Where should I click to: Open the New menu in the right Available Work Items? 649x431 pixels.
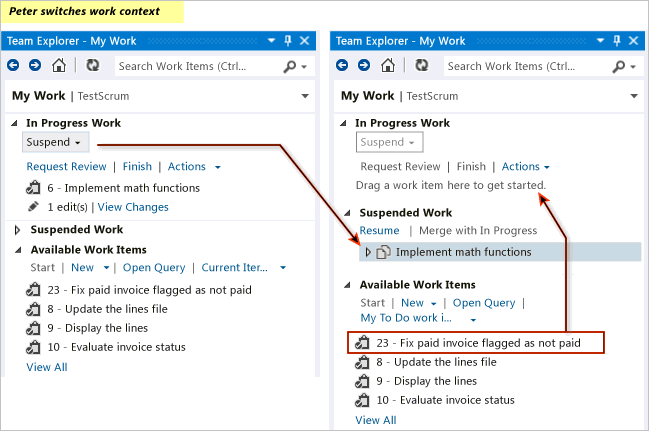pos(418,303)
